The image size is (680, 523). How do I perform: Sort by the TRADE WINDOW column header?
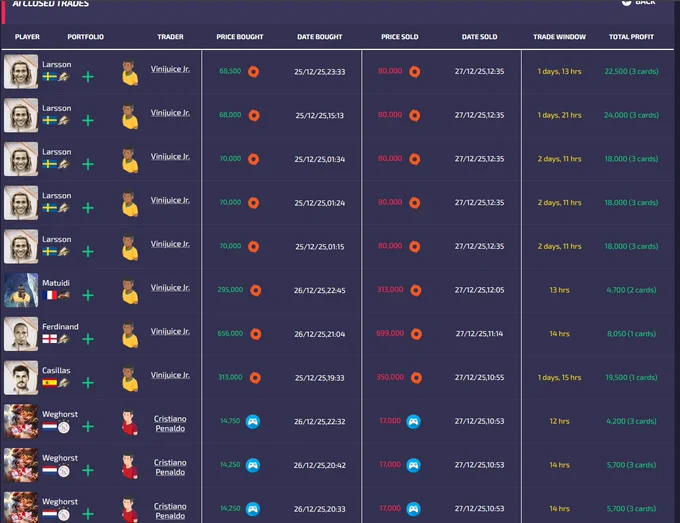point(559,37)
